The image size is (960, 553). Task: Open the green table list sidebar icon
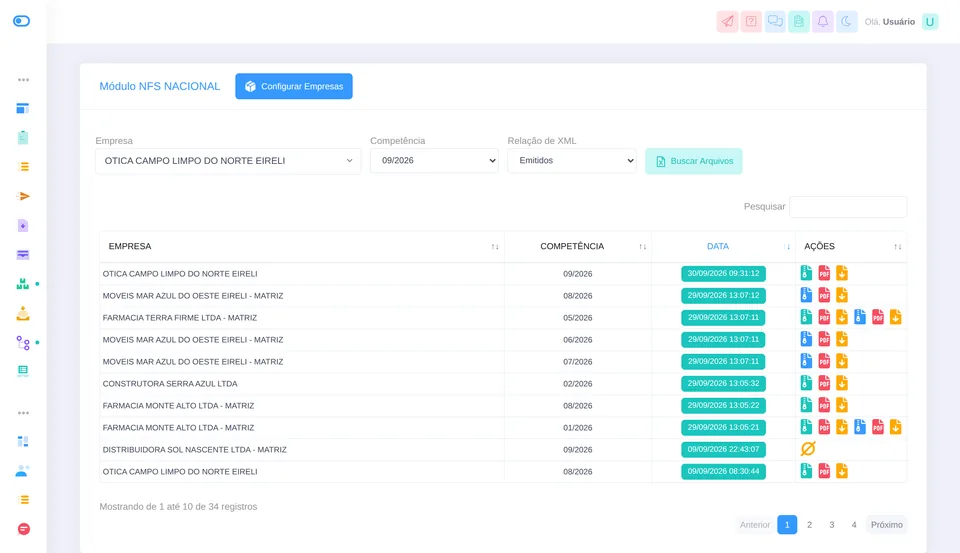[23, 371]
